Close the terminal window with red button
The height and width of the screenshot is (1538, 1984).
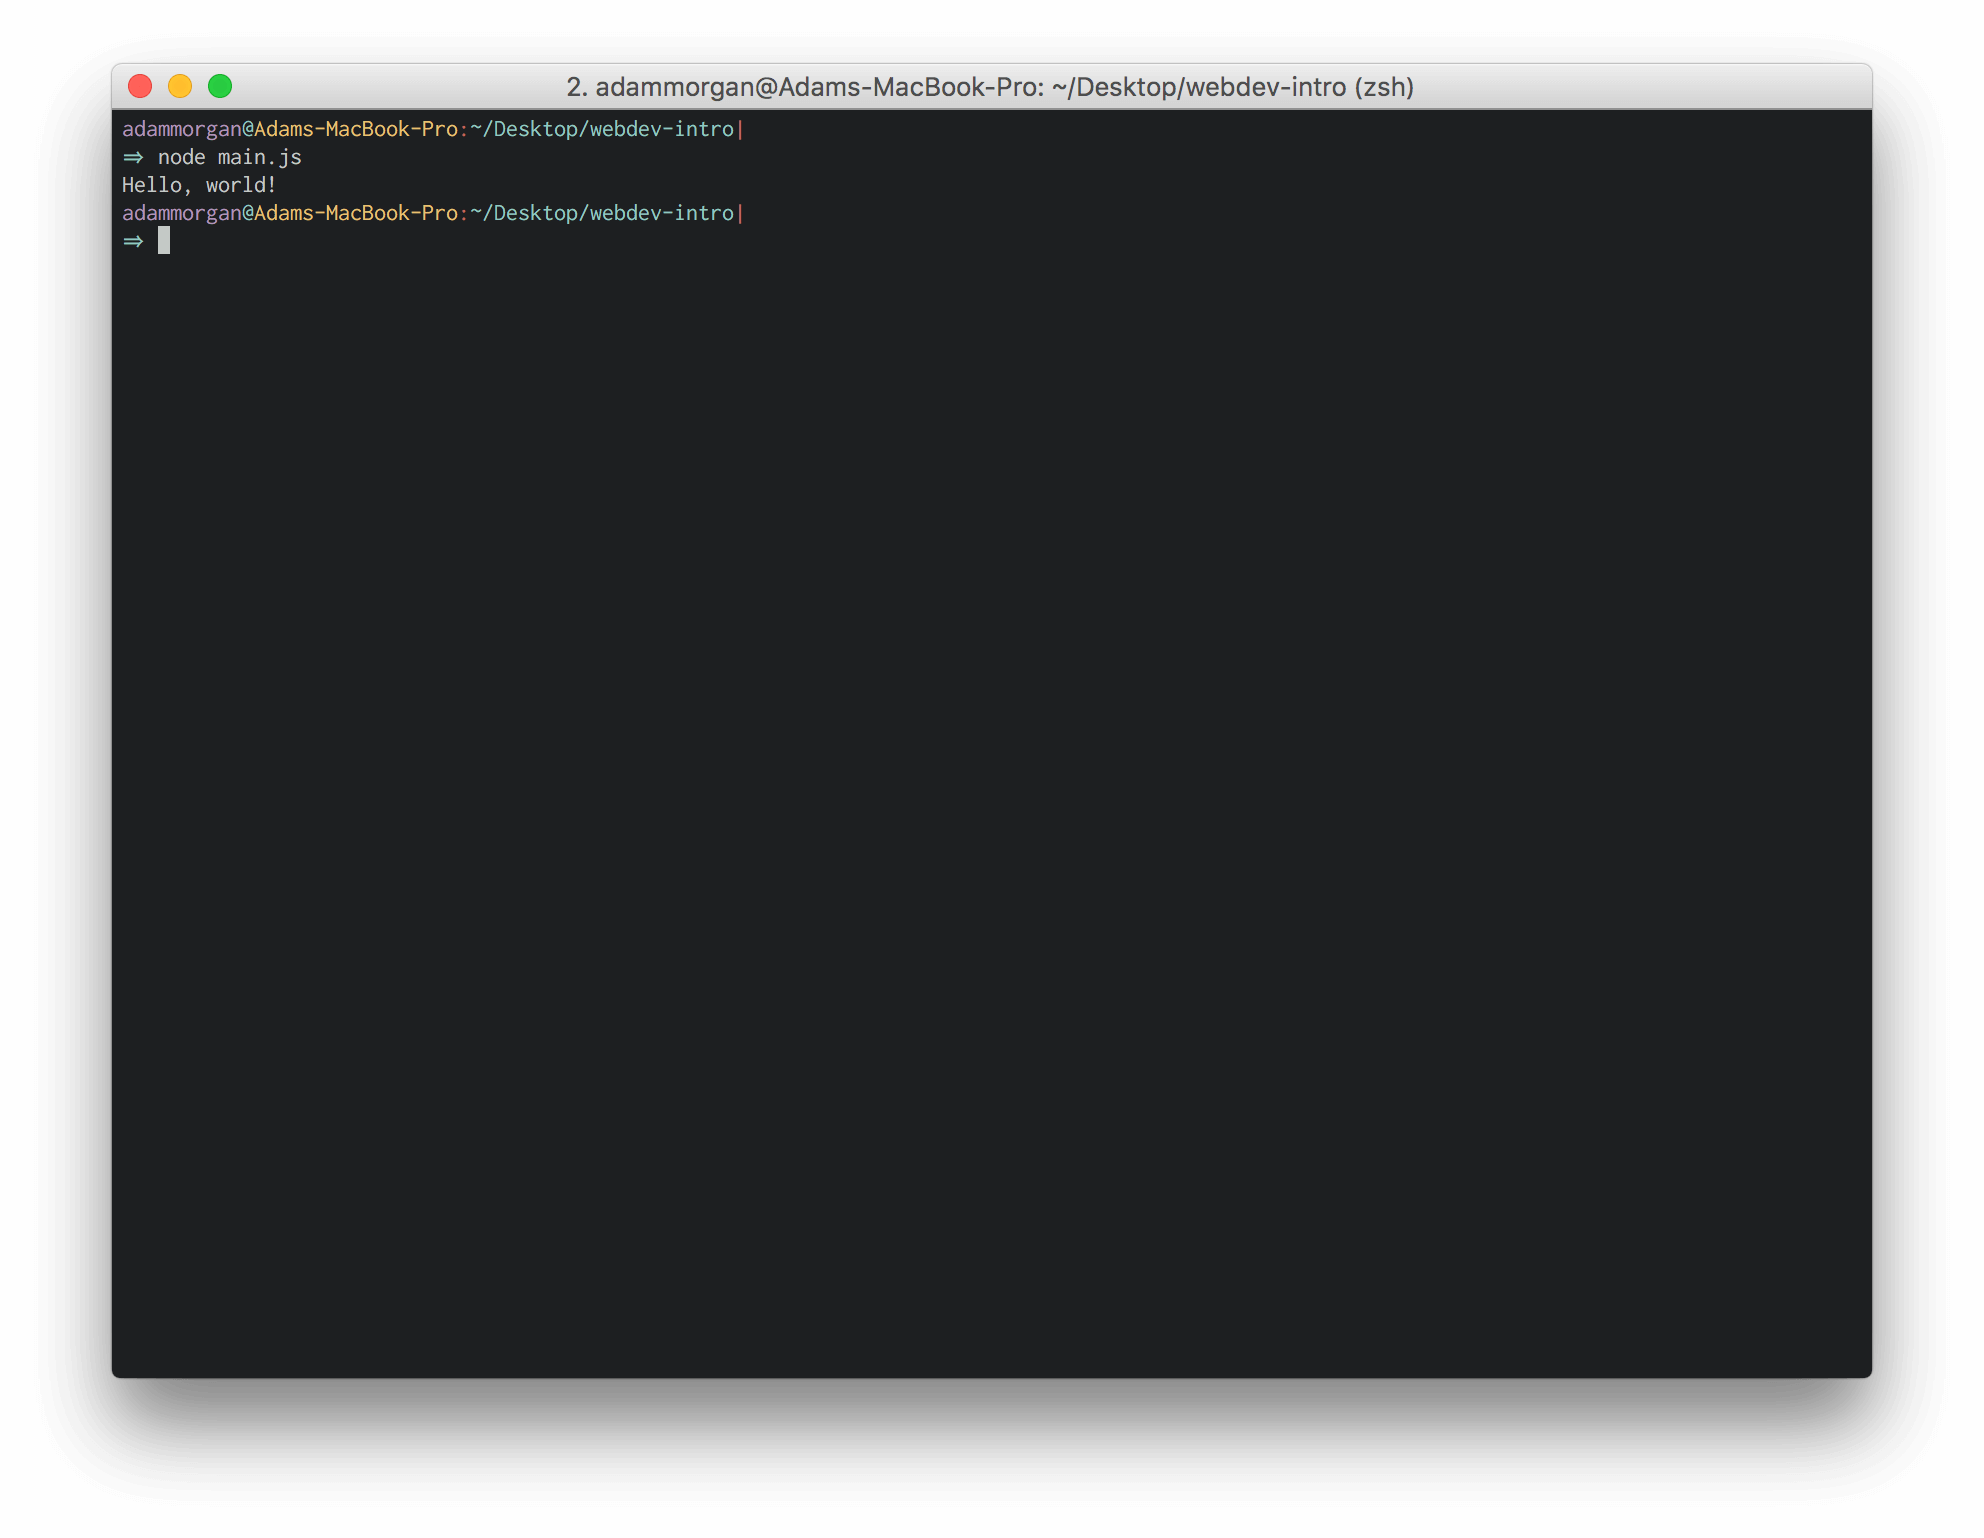click(x=140, y=87)
